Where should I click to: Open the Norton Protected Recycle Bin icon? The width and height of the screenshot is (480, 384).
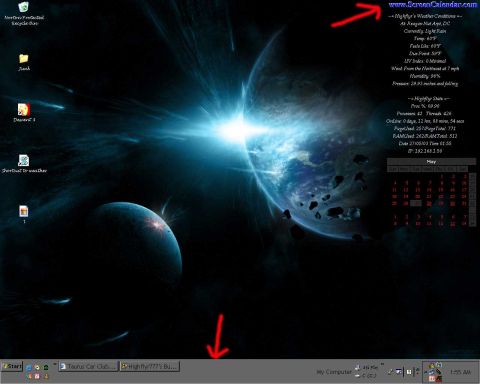point(24,14)
